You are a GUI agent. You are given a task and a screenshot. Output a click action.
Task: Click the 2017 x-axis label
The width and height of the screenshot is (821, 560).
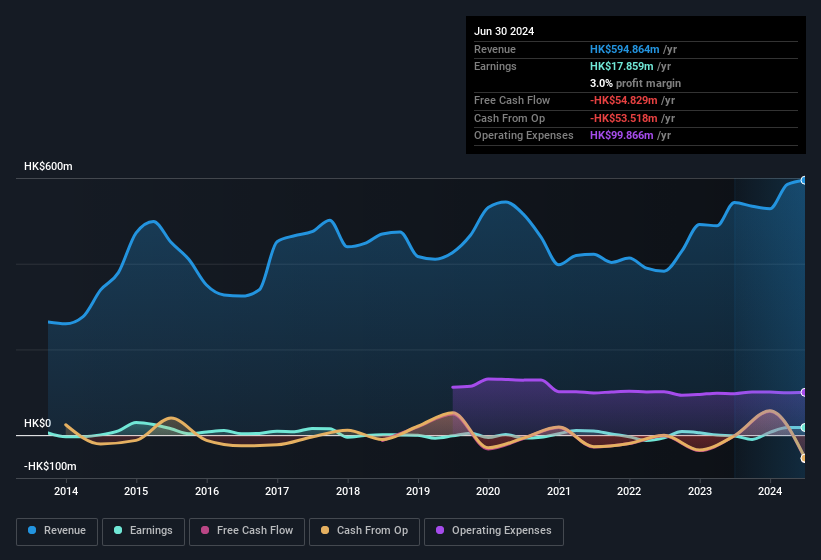click(277, 491)
